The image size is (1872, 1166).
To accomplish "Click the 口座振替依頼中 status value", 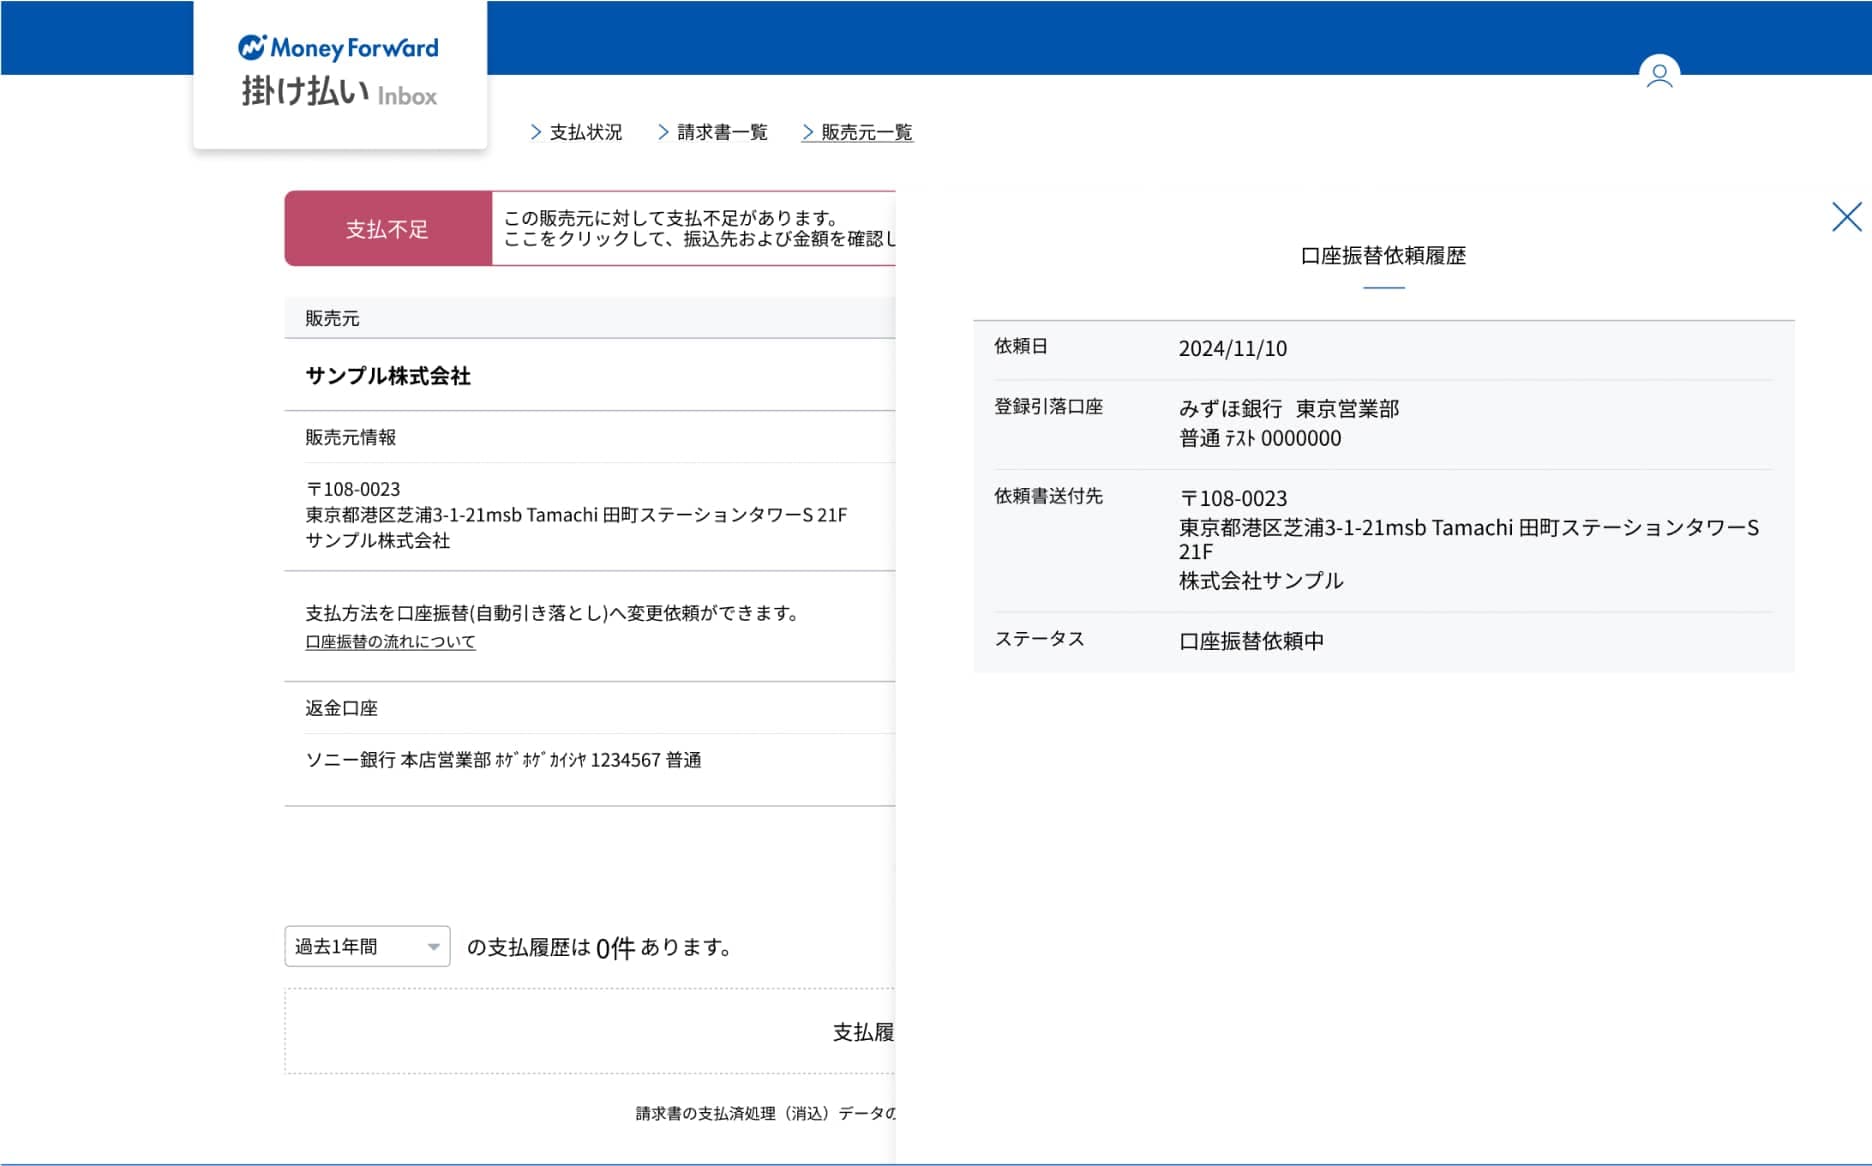I will point(1251,641).
